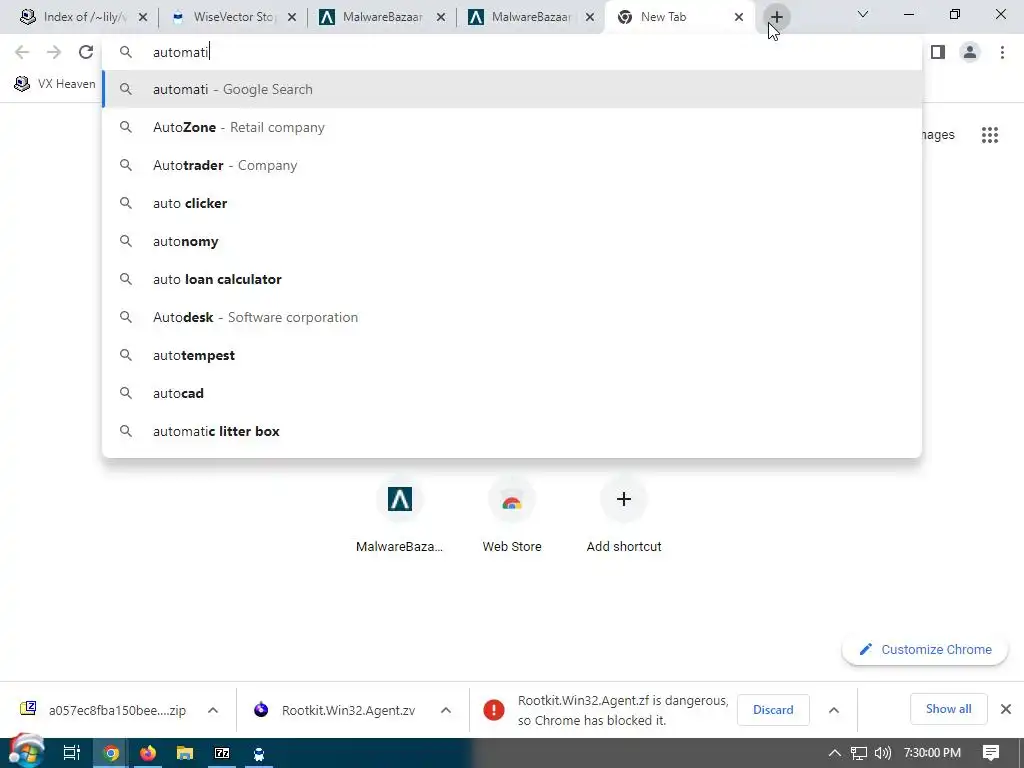Go back to previous page
Viewport: 1024px width, 768px height.
point(22,52)
